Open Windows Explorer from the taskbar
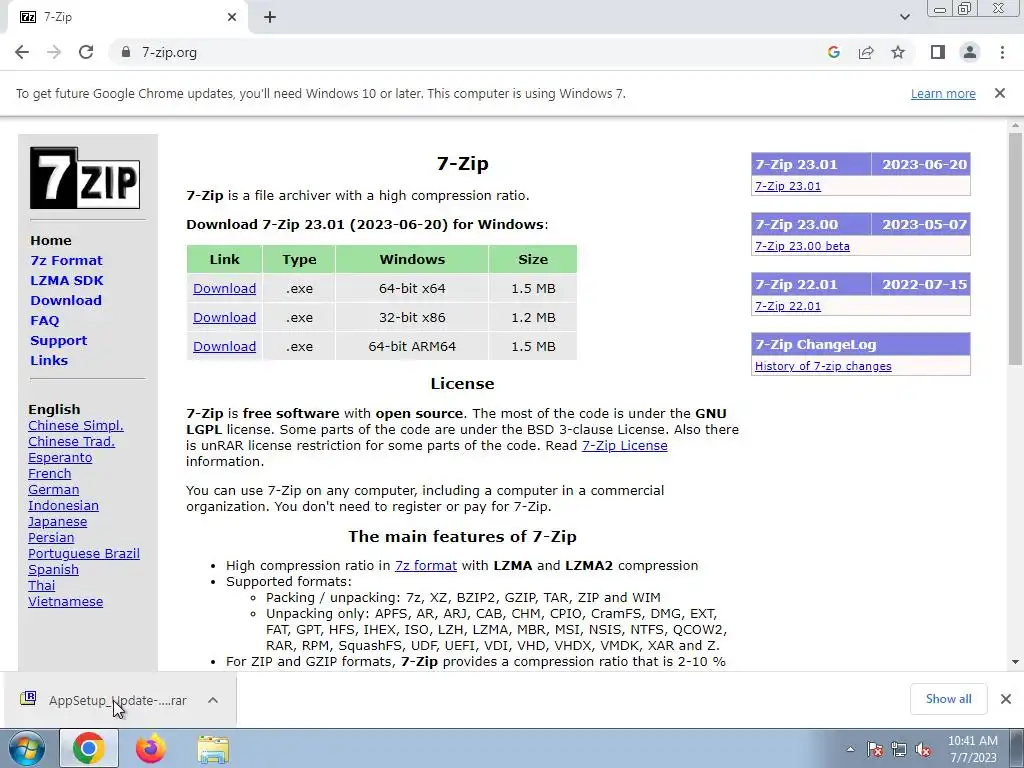 tap(213, 750)
